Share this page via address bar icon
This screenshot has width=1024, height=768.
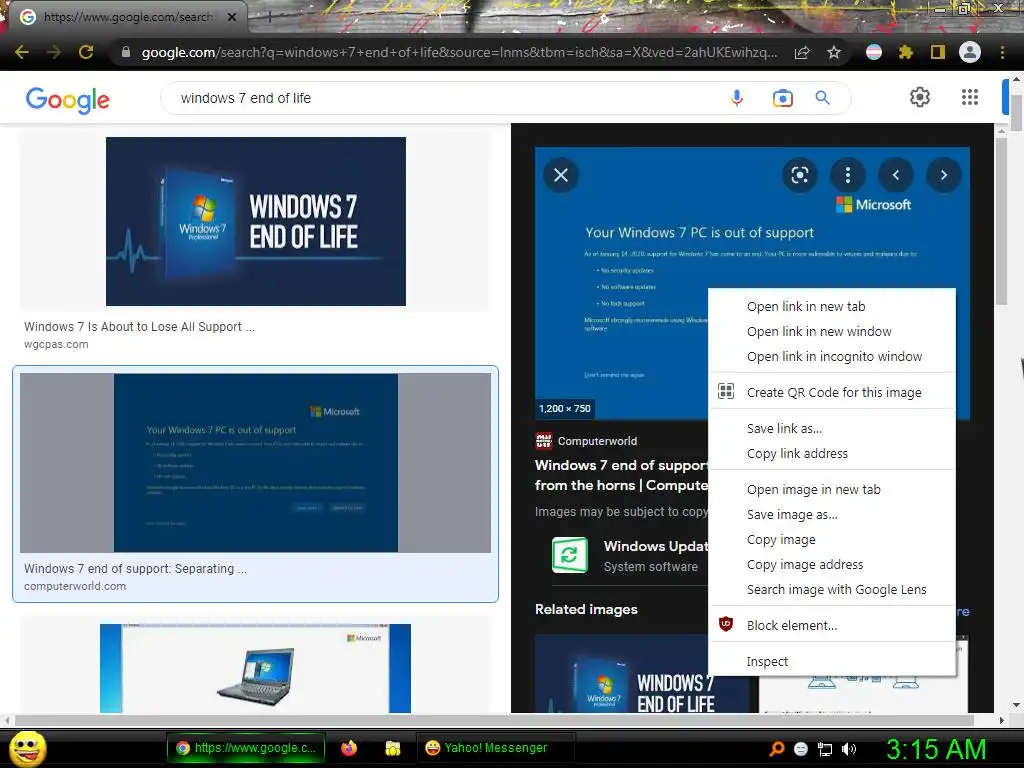[802, 52]
